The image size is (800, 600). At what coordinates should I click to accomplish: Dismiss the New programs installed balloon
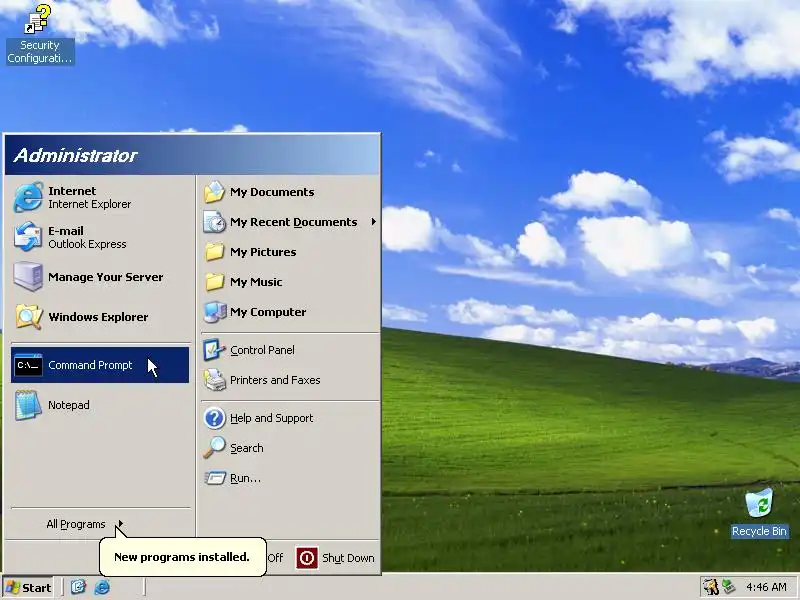[x=182, y=557]
